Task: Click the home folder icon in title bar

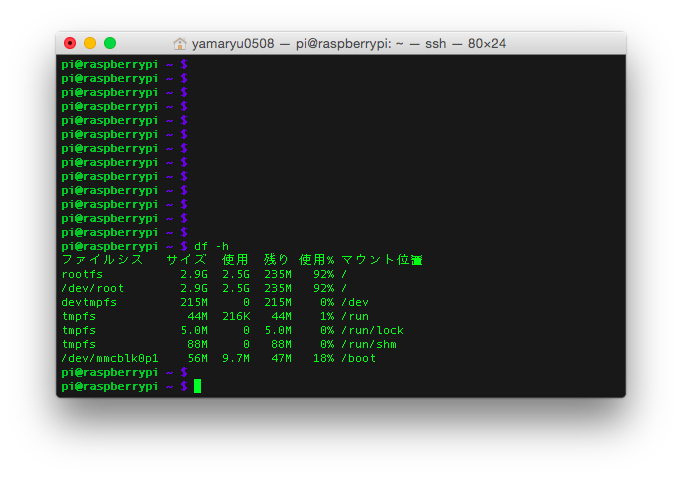Action: (x=179, y=43)
